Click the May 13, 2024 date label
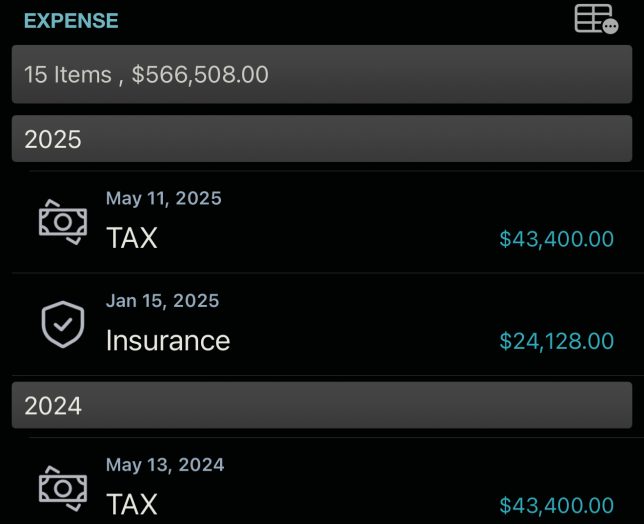Viewport: 644px width, 524px height. point(165,465)
